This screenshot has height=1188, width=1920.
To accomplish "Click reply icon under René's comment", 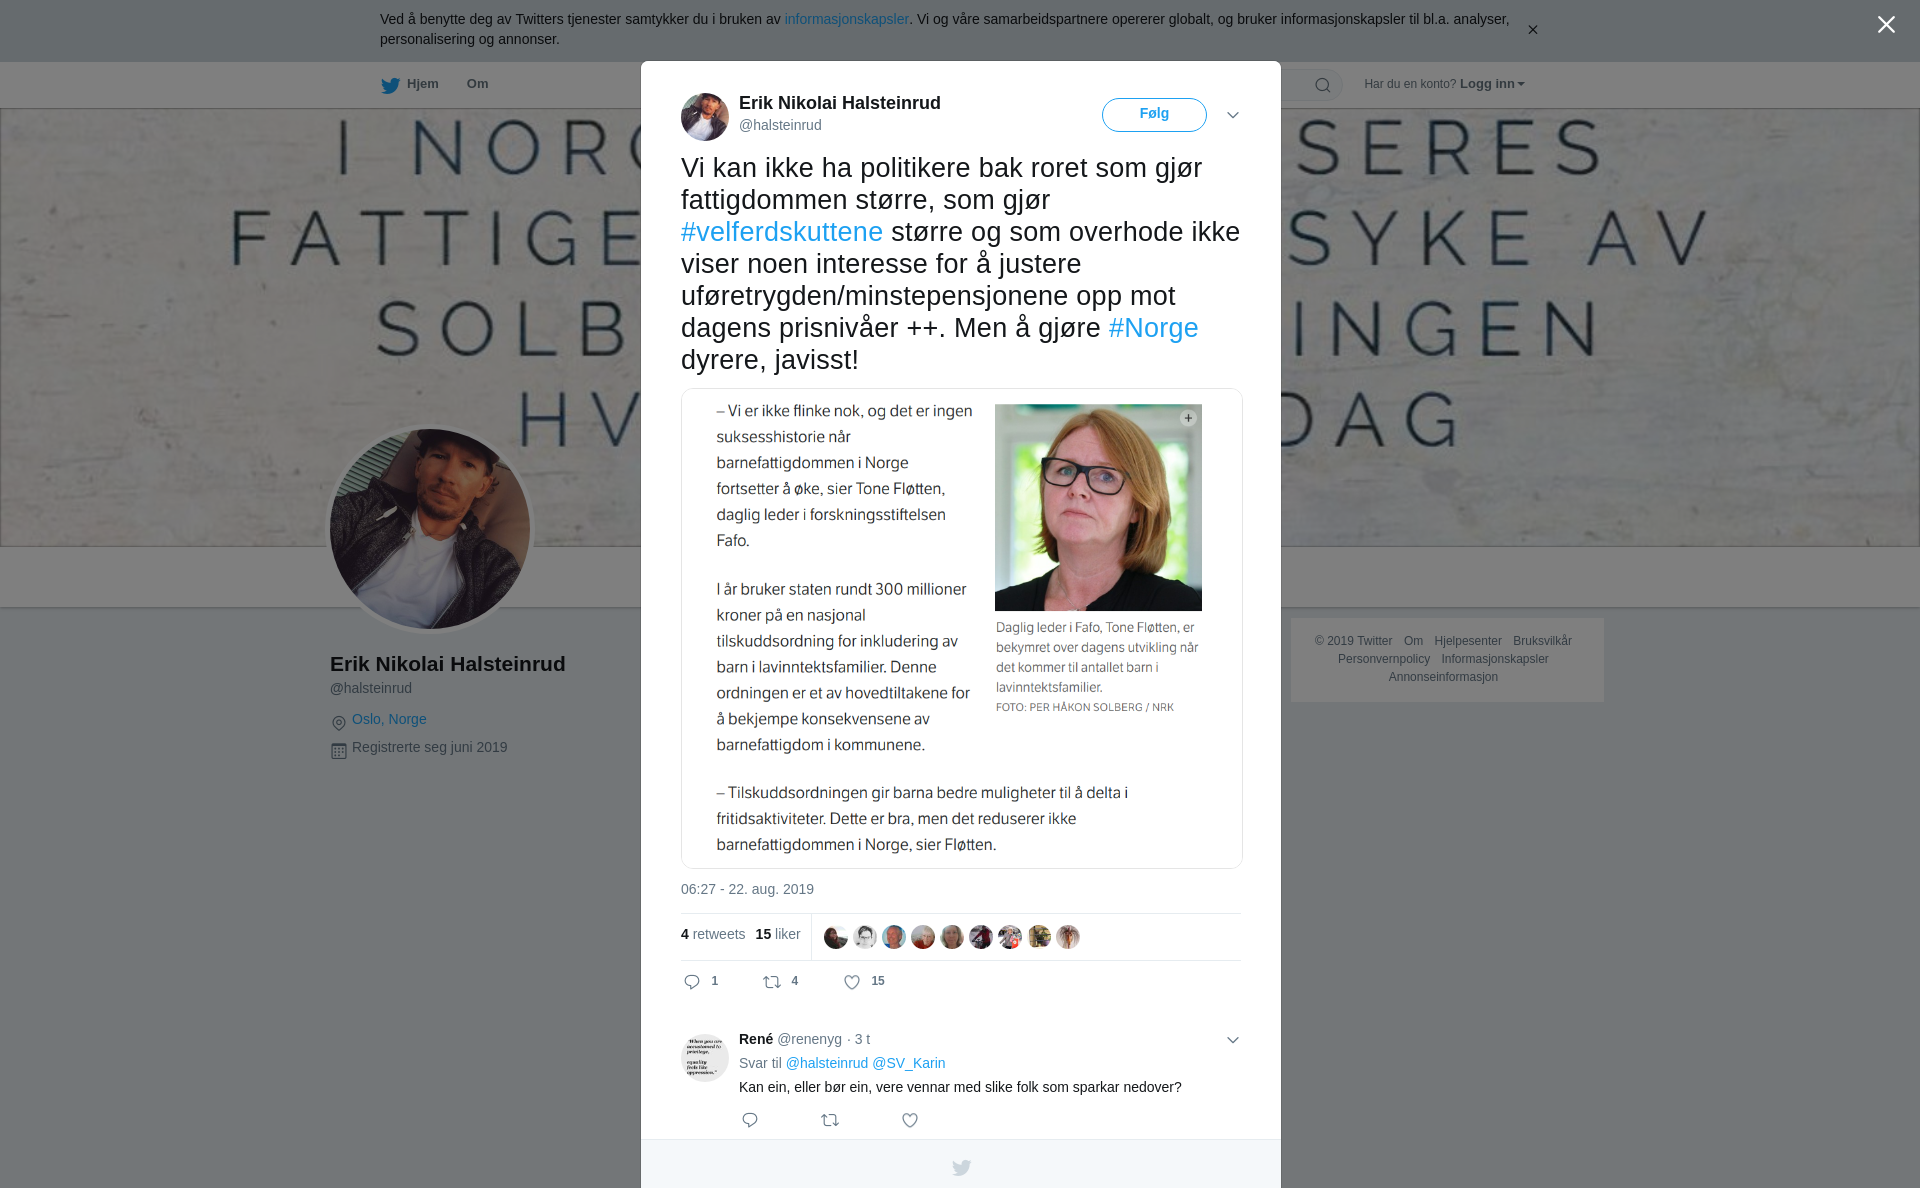I will pyautogui.click(x=750, y=1120).
